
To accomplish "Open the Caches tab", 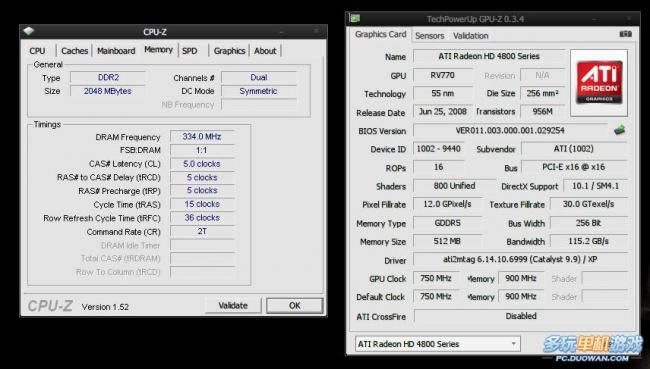I will coord(75,51).
